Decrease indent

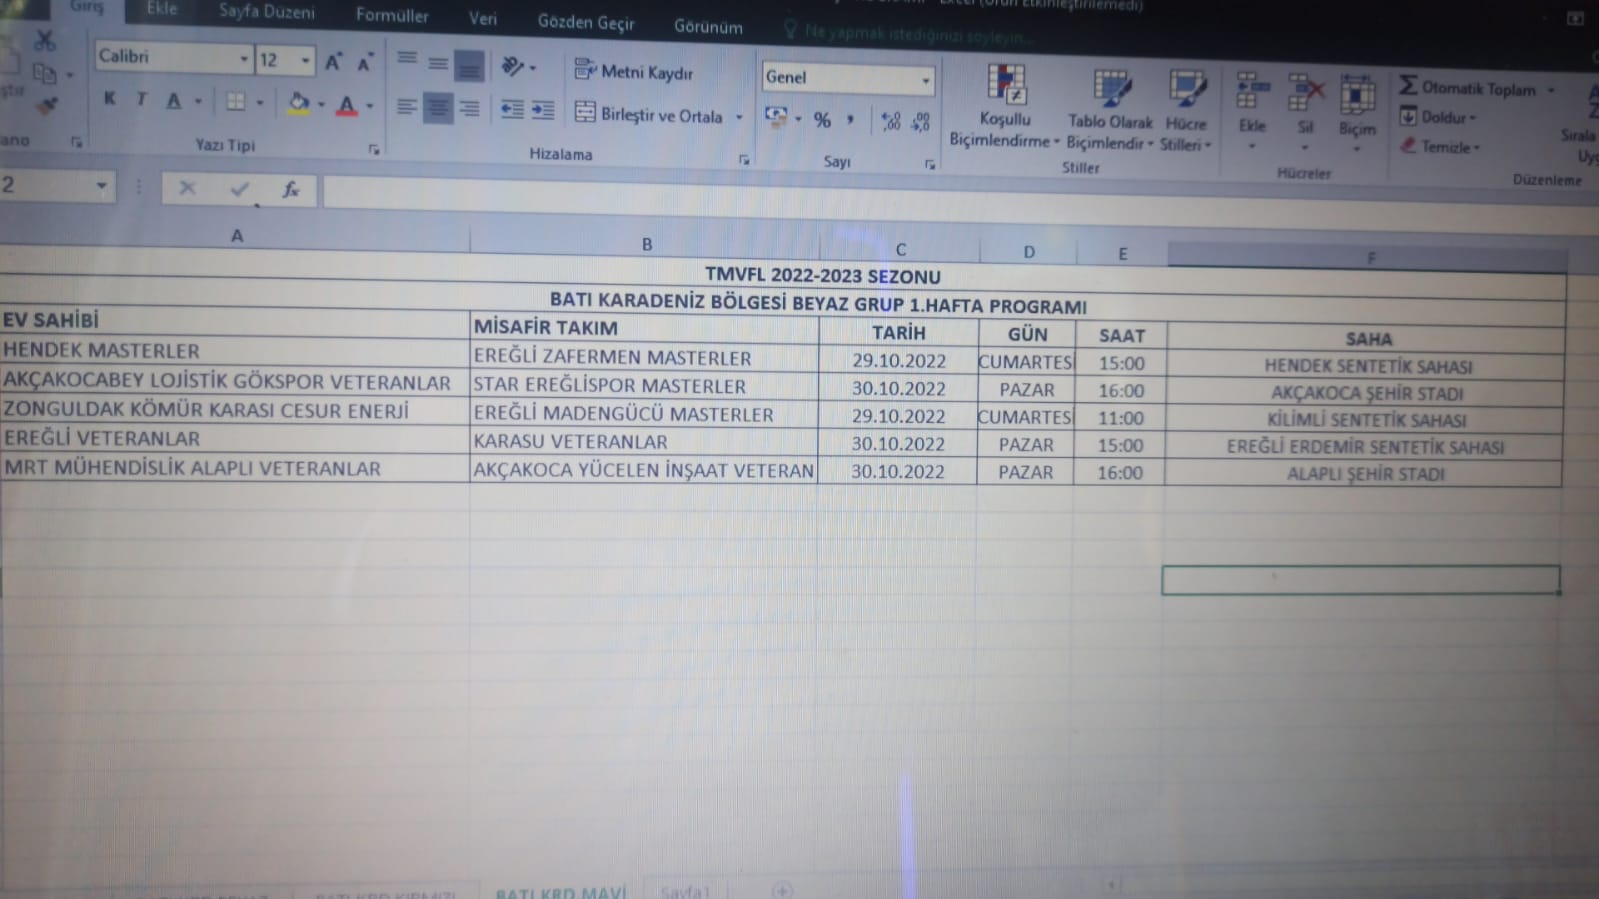coord(512,109)
